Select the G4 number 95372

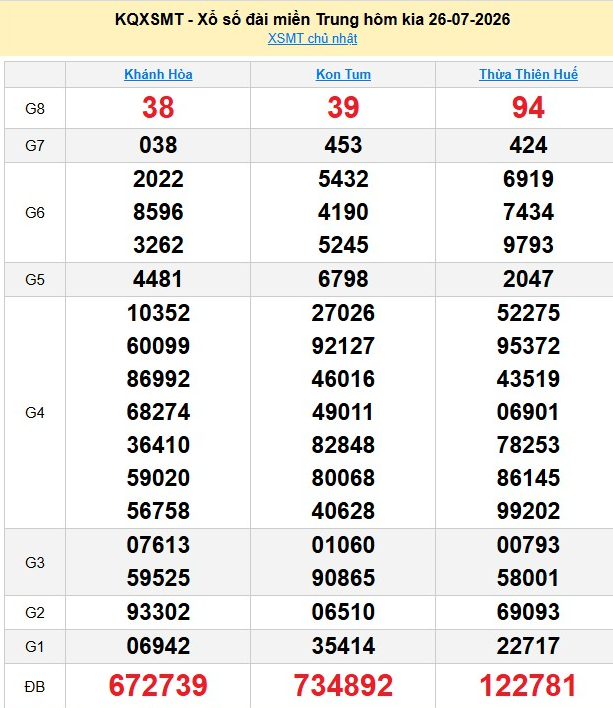point(528,346)
